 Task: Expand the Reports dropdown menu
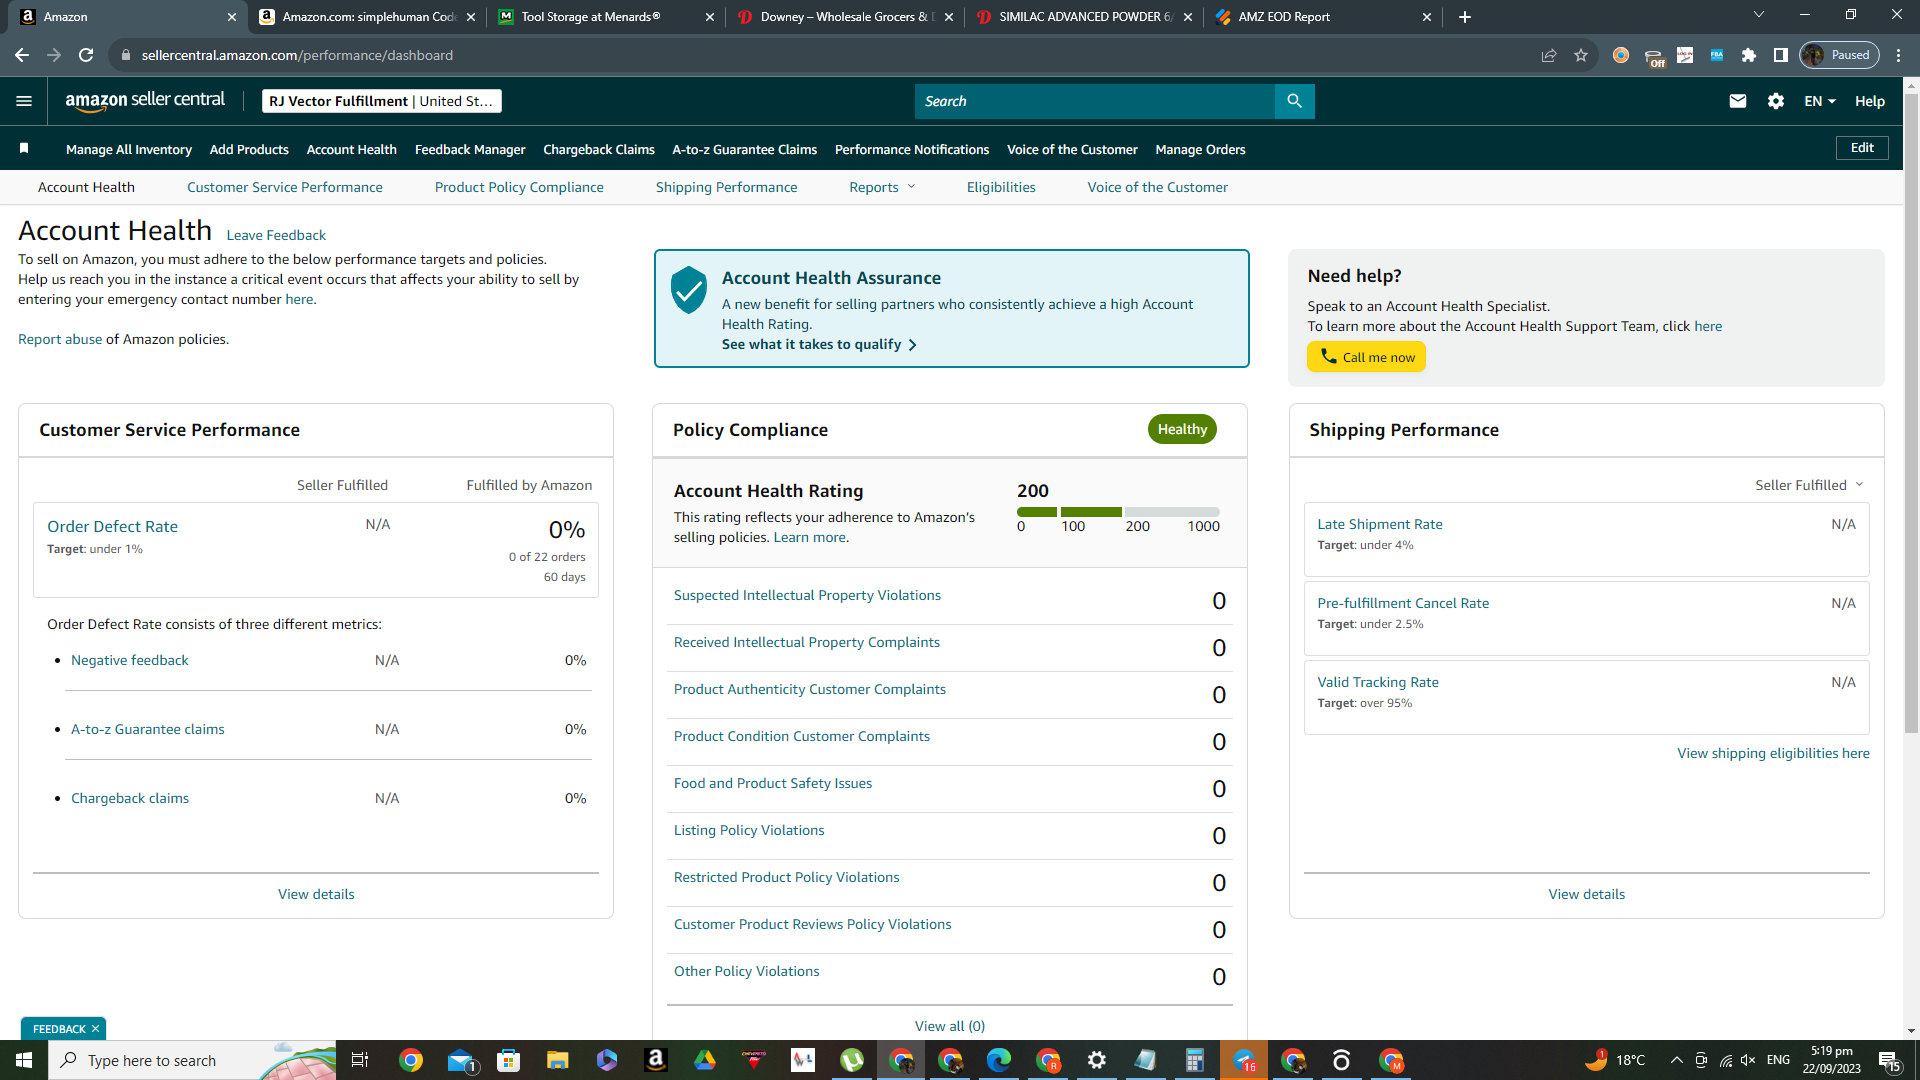pos(882,187)
